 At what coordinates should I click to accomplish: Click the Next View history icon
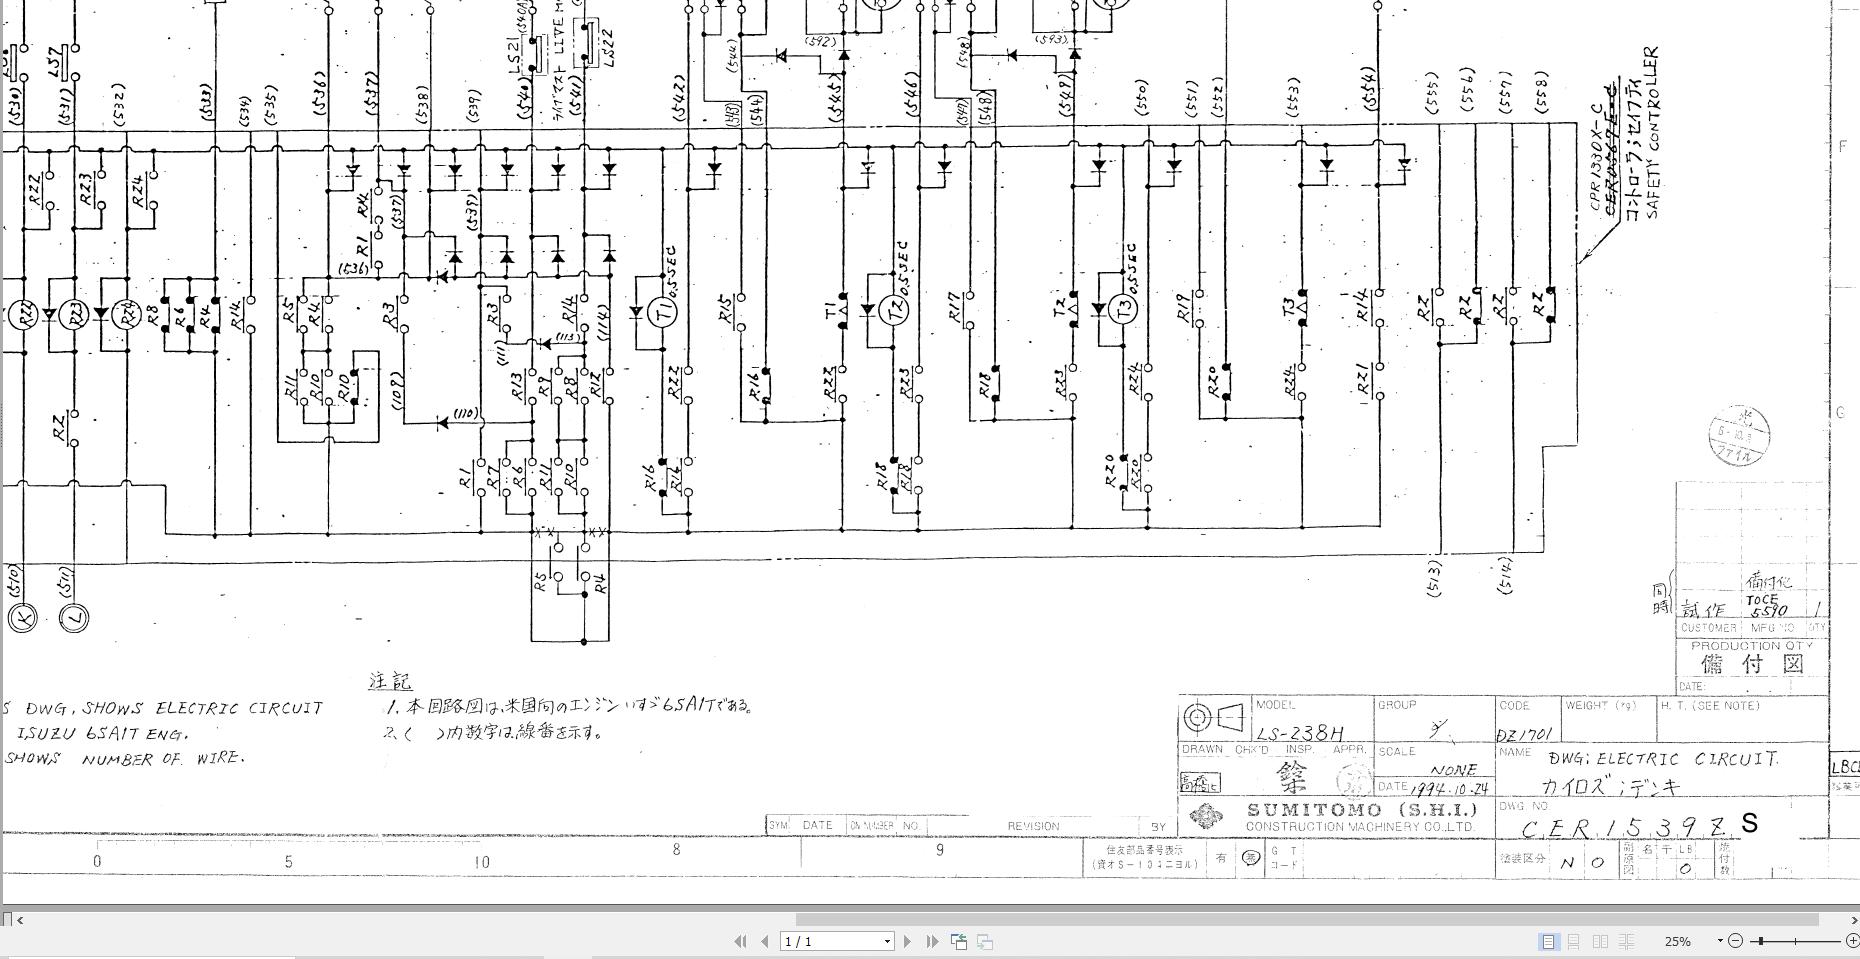(x=987, y=942)
